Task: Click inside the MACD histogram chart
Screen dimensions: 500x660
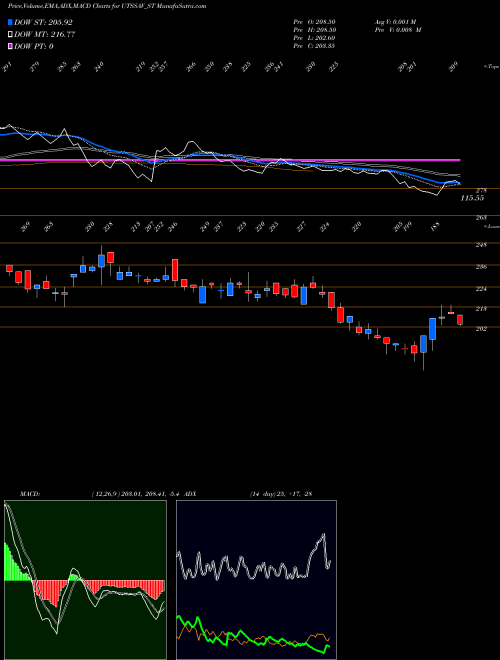Action: click(x=85, y=580)
